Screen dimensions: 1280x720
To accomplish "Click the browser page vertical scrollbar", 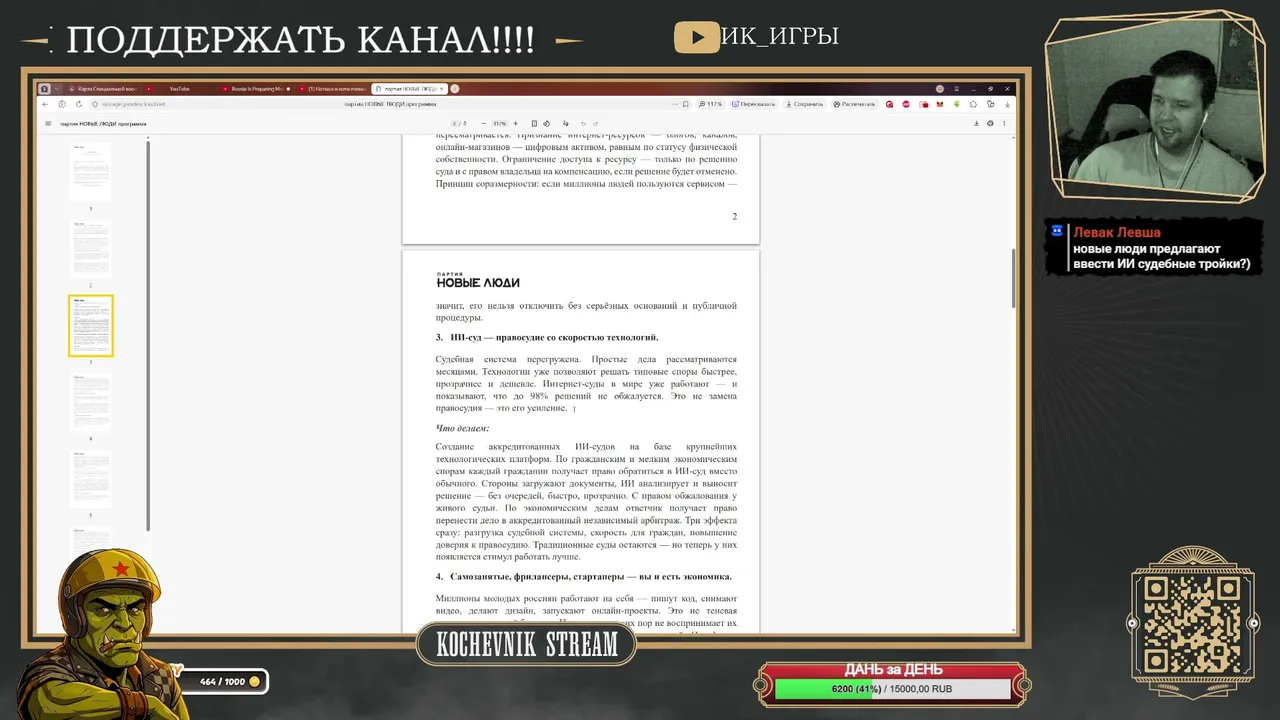I will (1012, 278).
